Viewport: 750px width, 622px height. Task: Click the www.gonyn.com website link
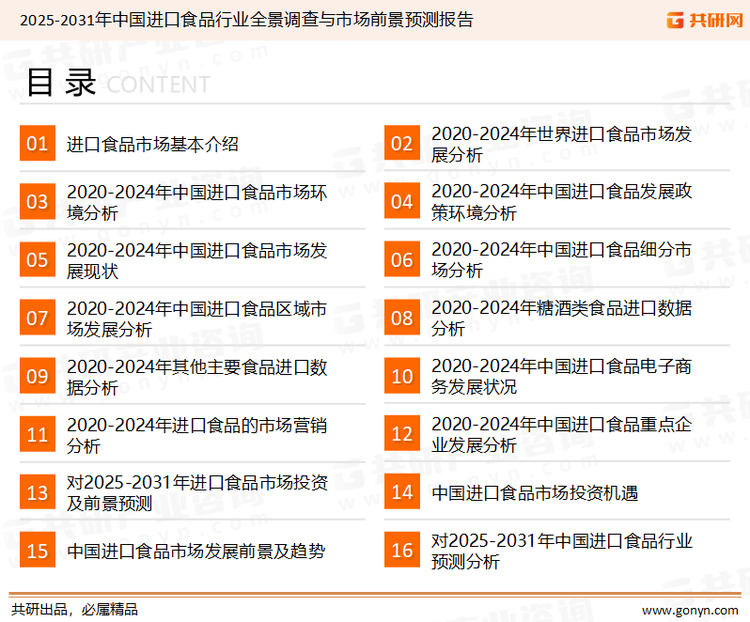pos(677,607)
